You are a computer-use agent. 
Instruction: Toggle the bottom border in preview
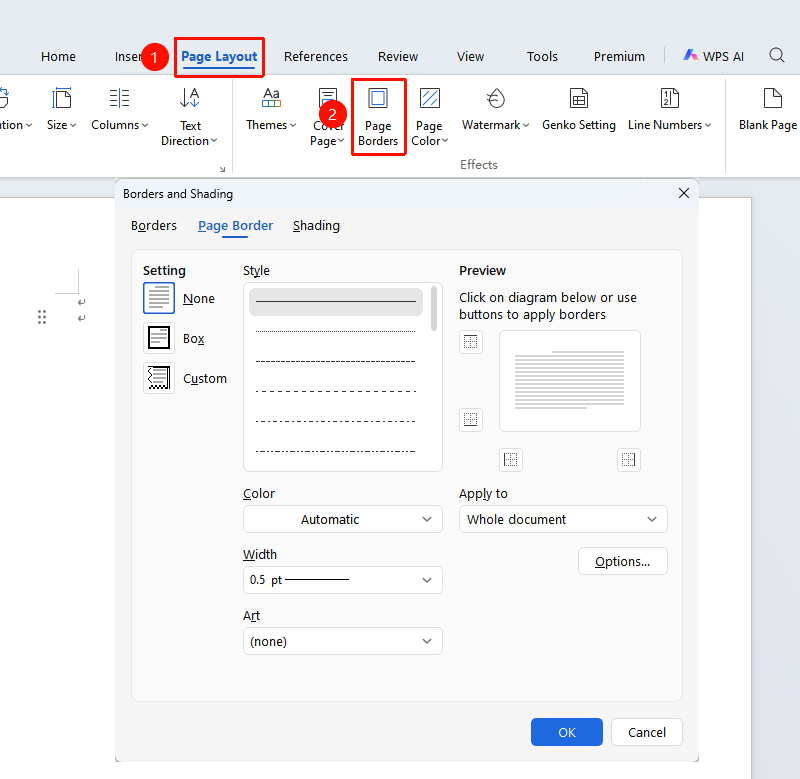[x=470, y=420]
